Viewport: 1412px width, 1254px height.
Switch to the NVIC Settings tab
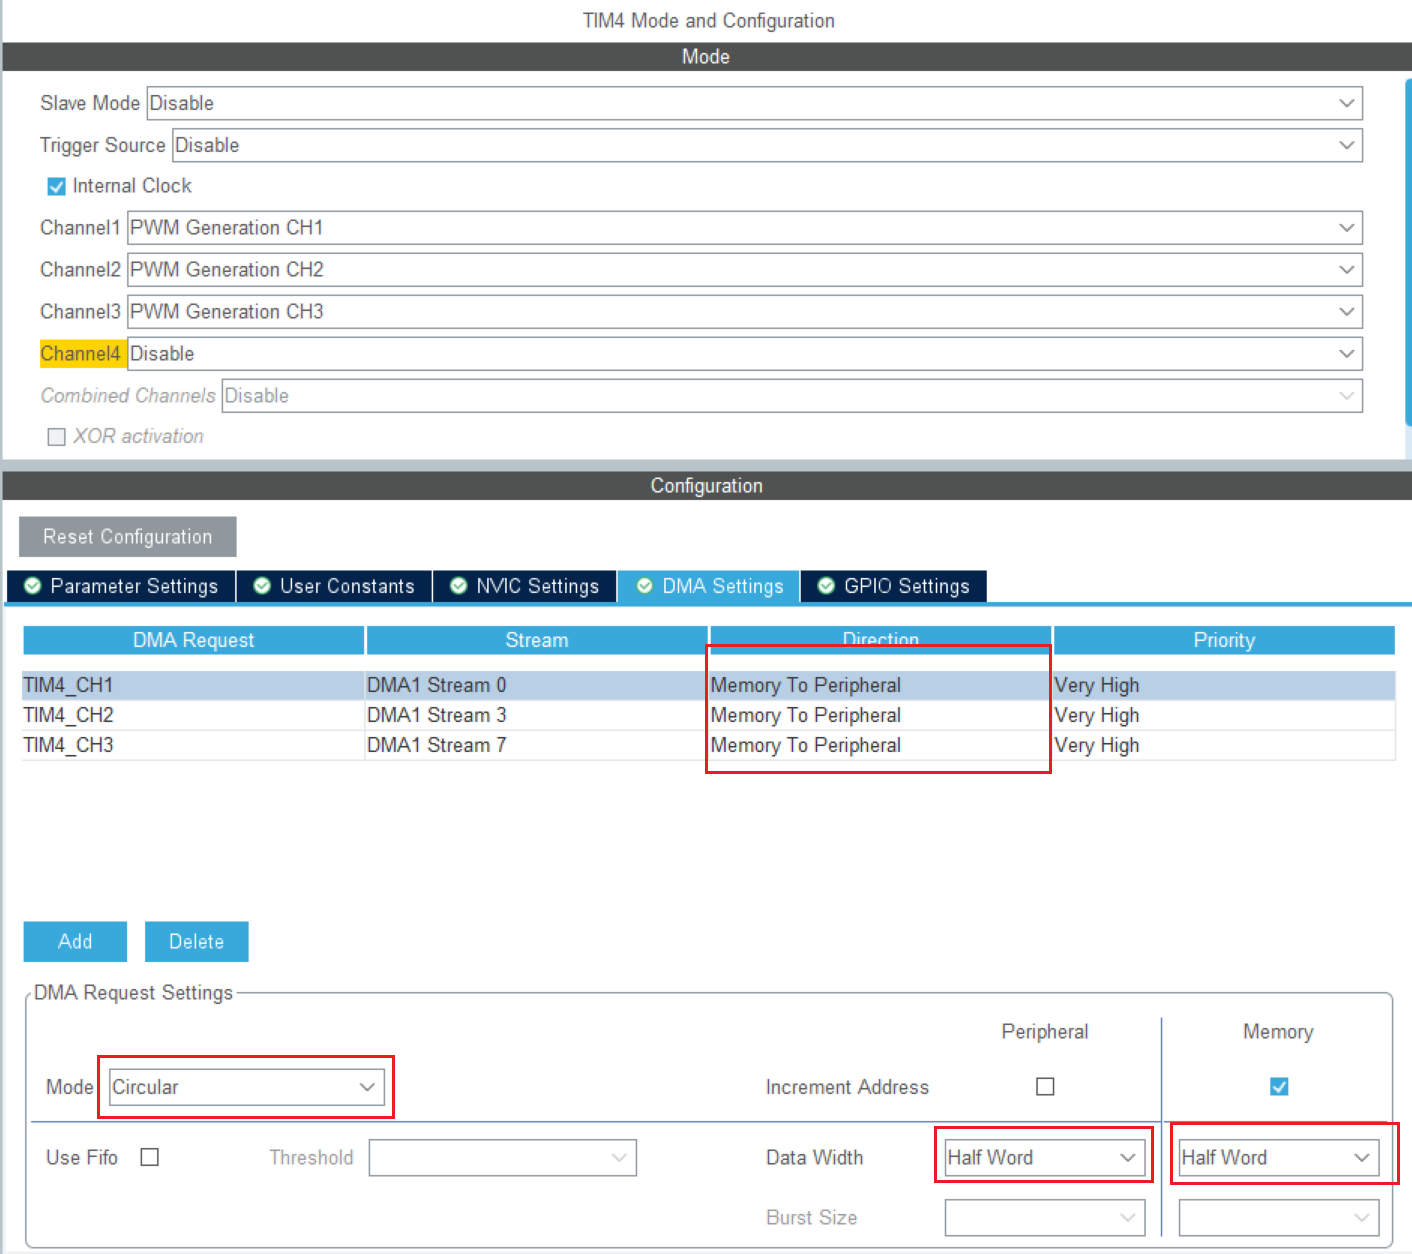click(525, 586)
